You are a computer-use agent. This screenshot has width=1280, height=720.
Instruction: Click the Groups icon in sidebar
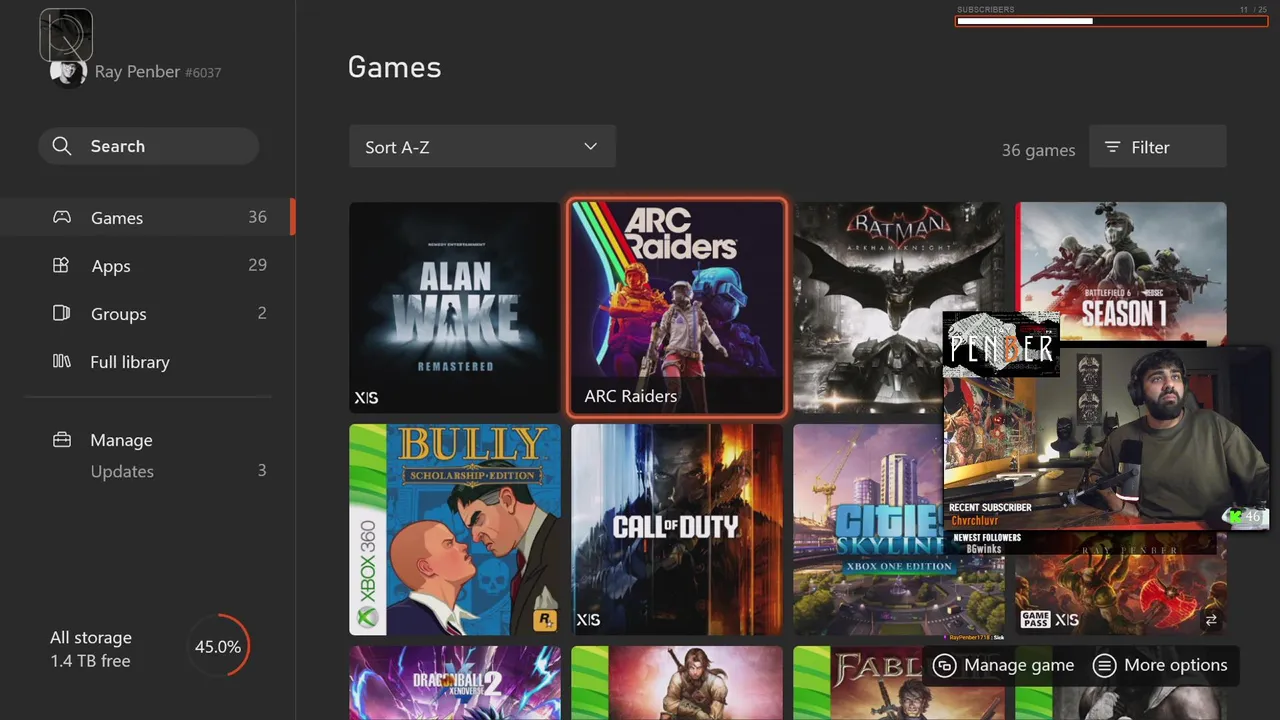pyautogui.click(x=61, y=313)
